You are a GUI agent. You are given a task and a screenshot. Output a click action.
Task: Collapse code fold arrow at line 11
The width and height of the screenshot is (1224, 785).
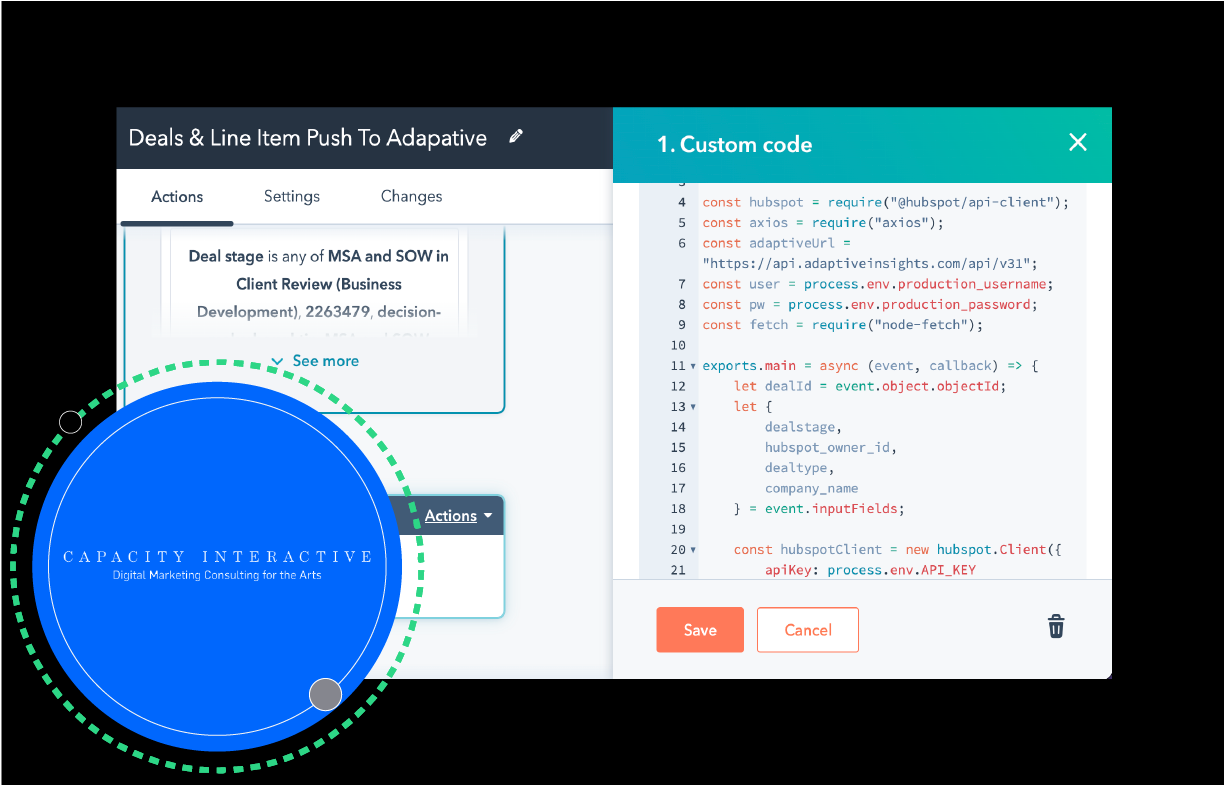693,367
